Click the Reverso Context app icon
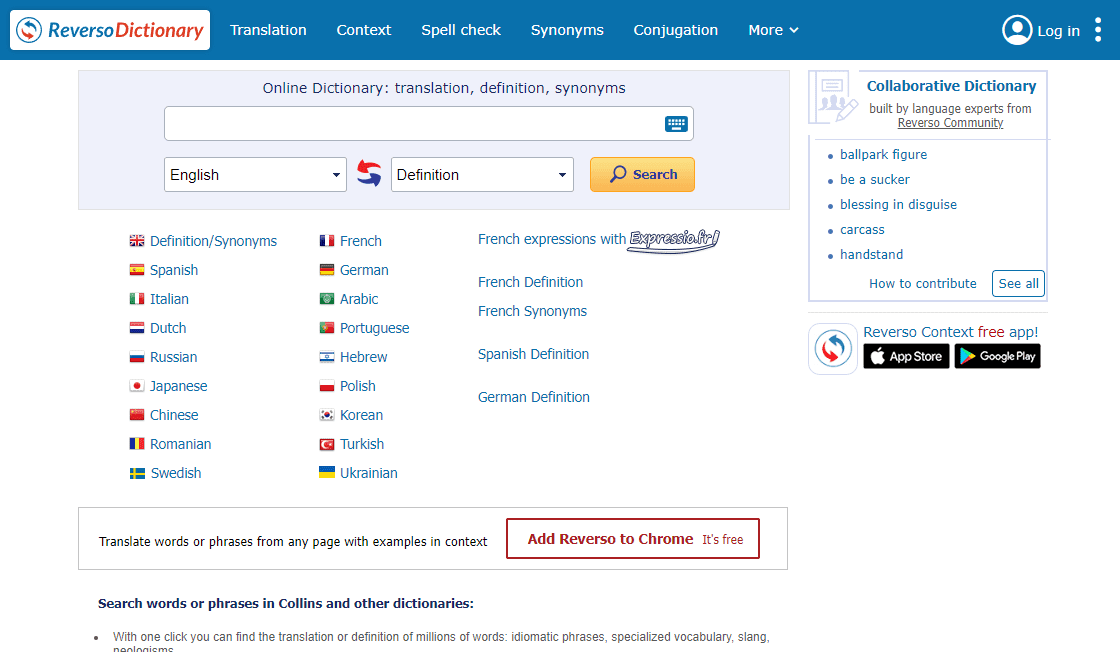Screen dimensions: 1120x652 (x=833, y=348)
